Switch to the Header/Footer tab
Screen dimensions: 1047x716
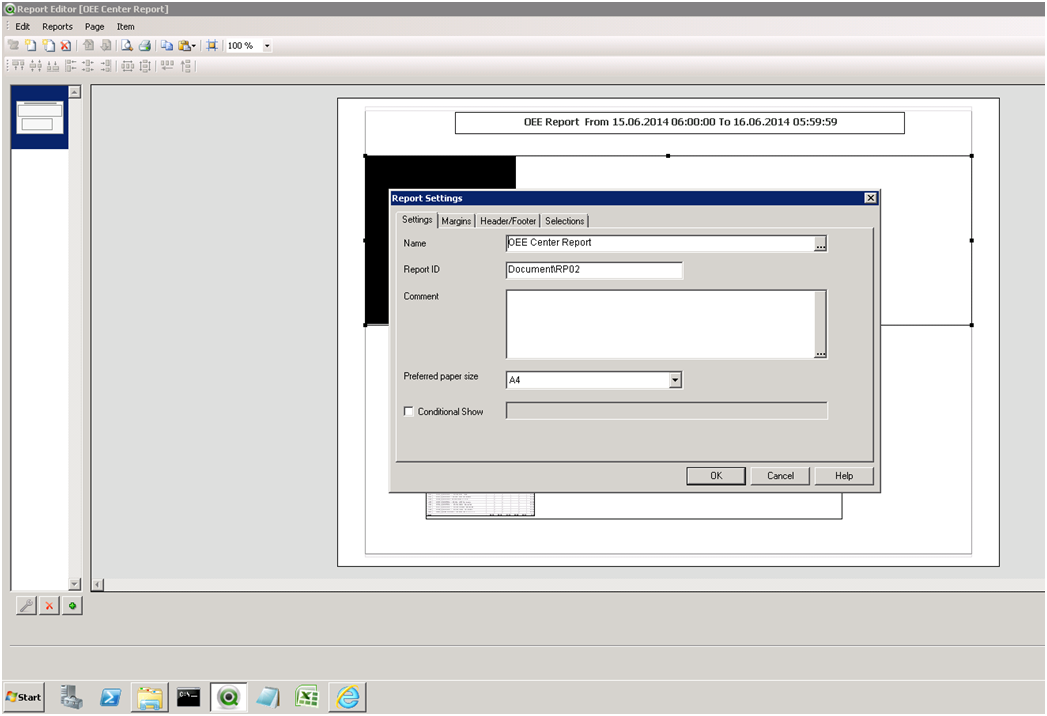coord(508,221)
